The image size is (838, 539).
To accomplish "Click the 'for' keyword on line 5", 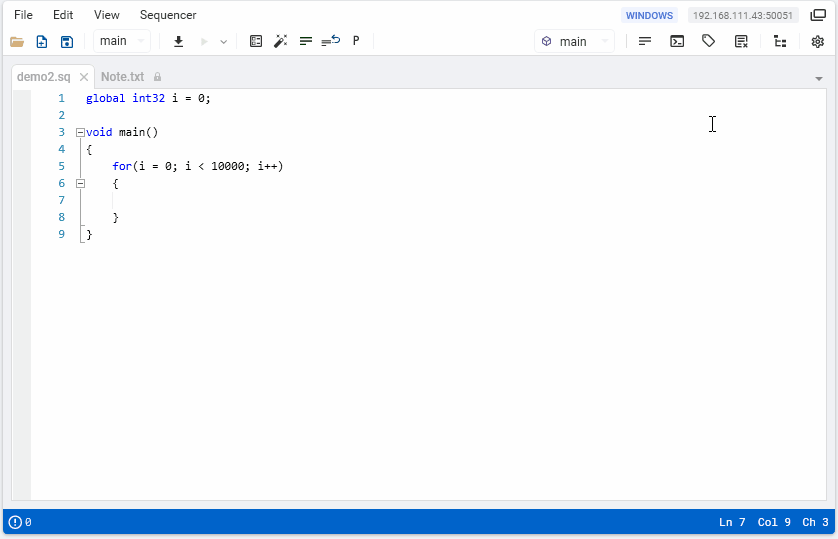I will pyautogui.click(x=122, y=166).
